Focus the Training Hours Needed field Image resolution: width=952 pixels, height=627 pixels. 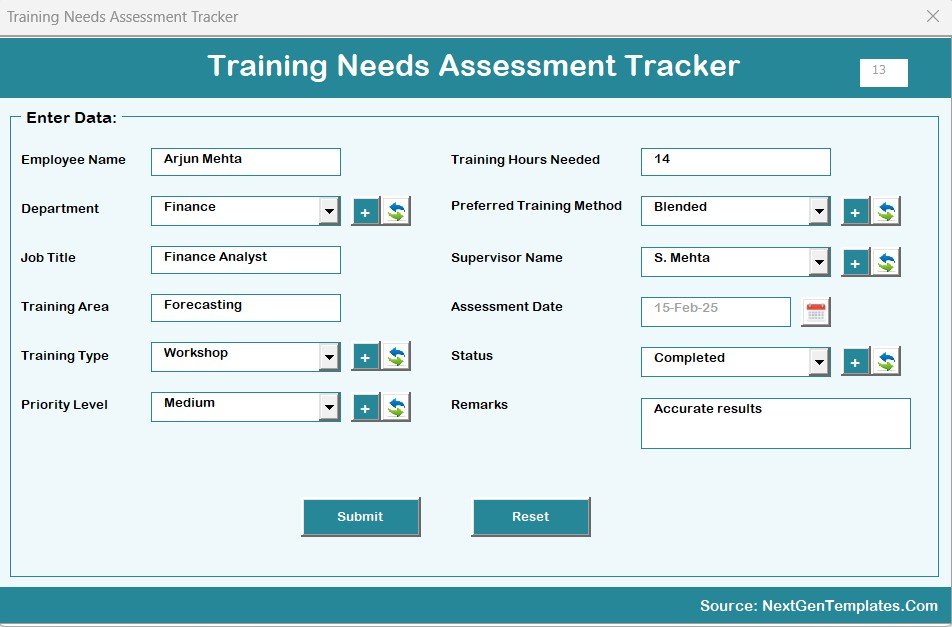coord(735,162)
